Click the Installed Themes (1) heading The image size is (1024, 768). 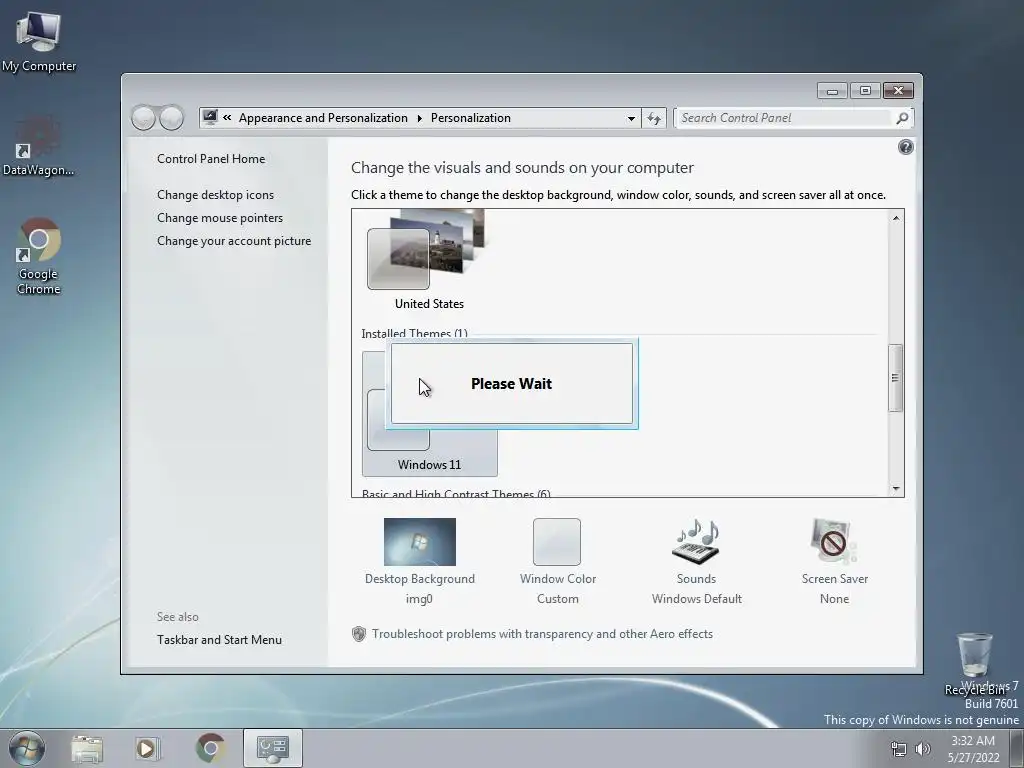tap(415, 334)
